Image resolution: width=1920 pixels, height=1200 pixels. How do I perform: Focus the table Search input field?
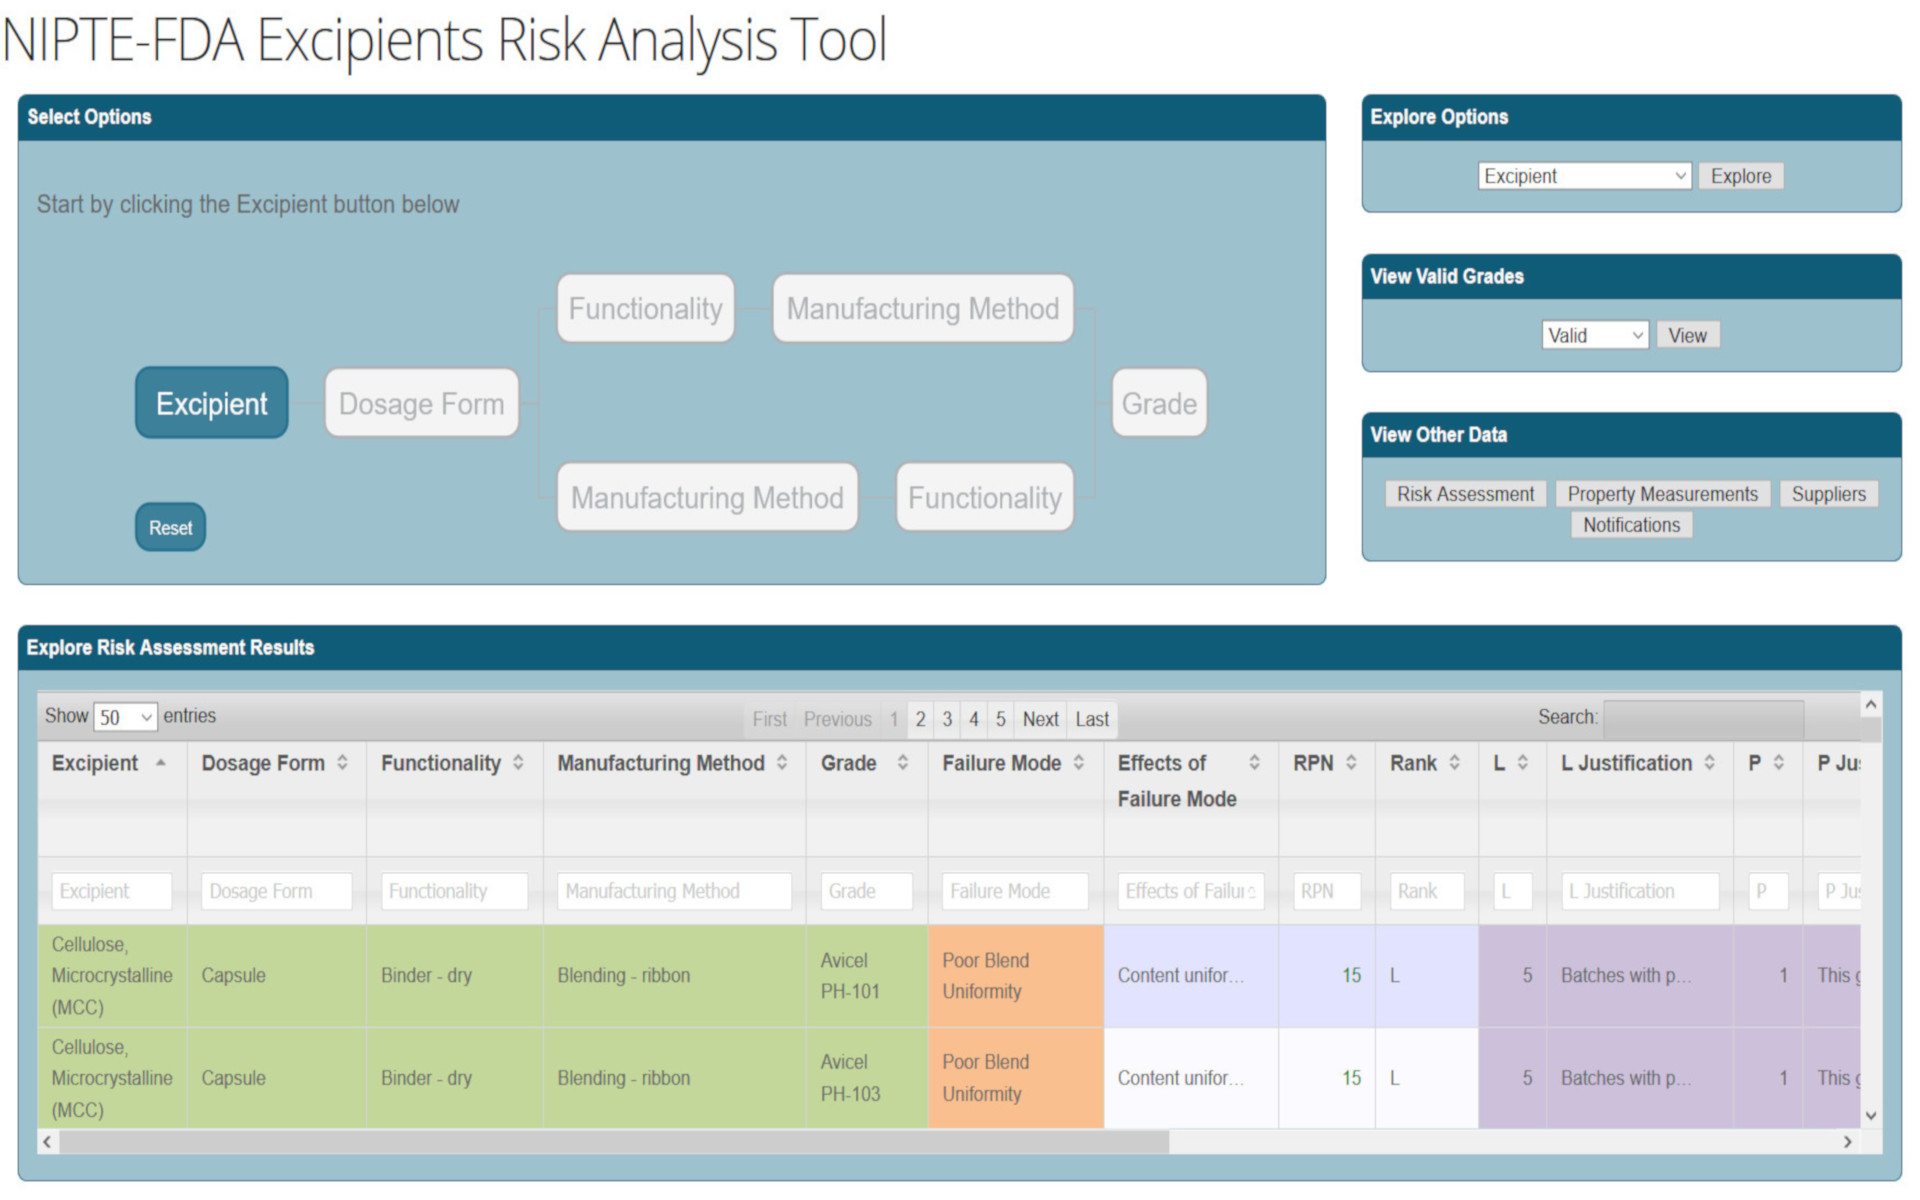(x=1702, y=717)
